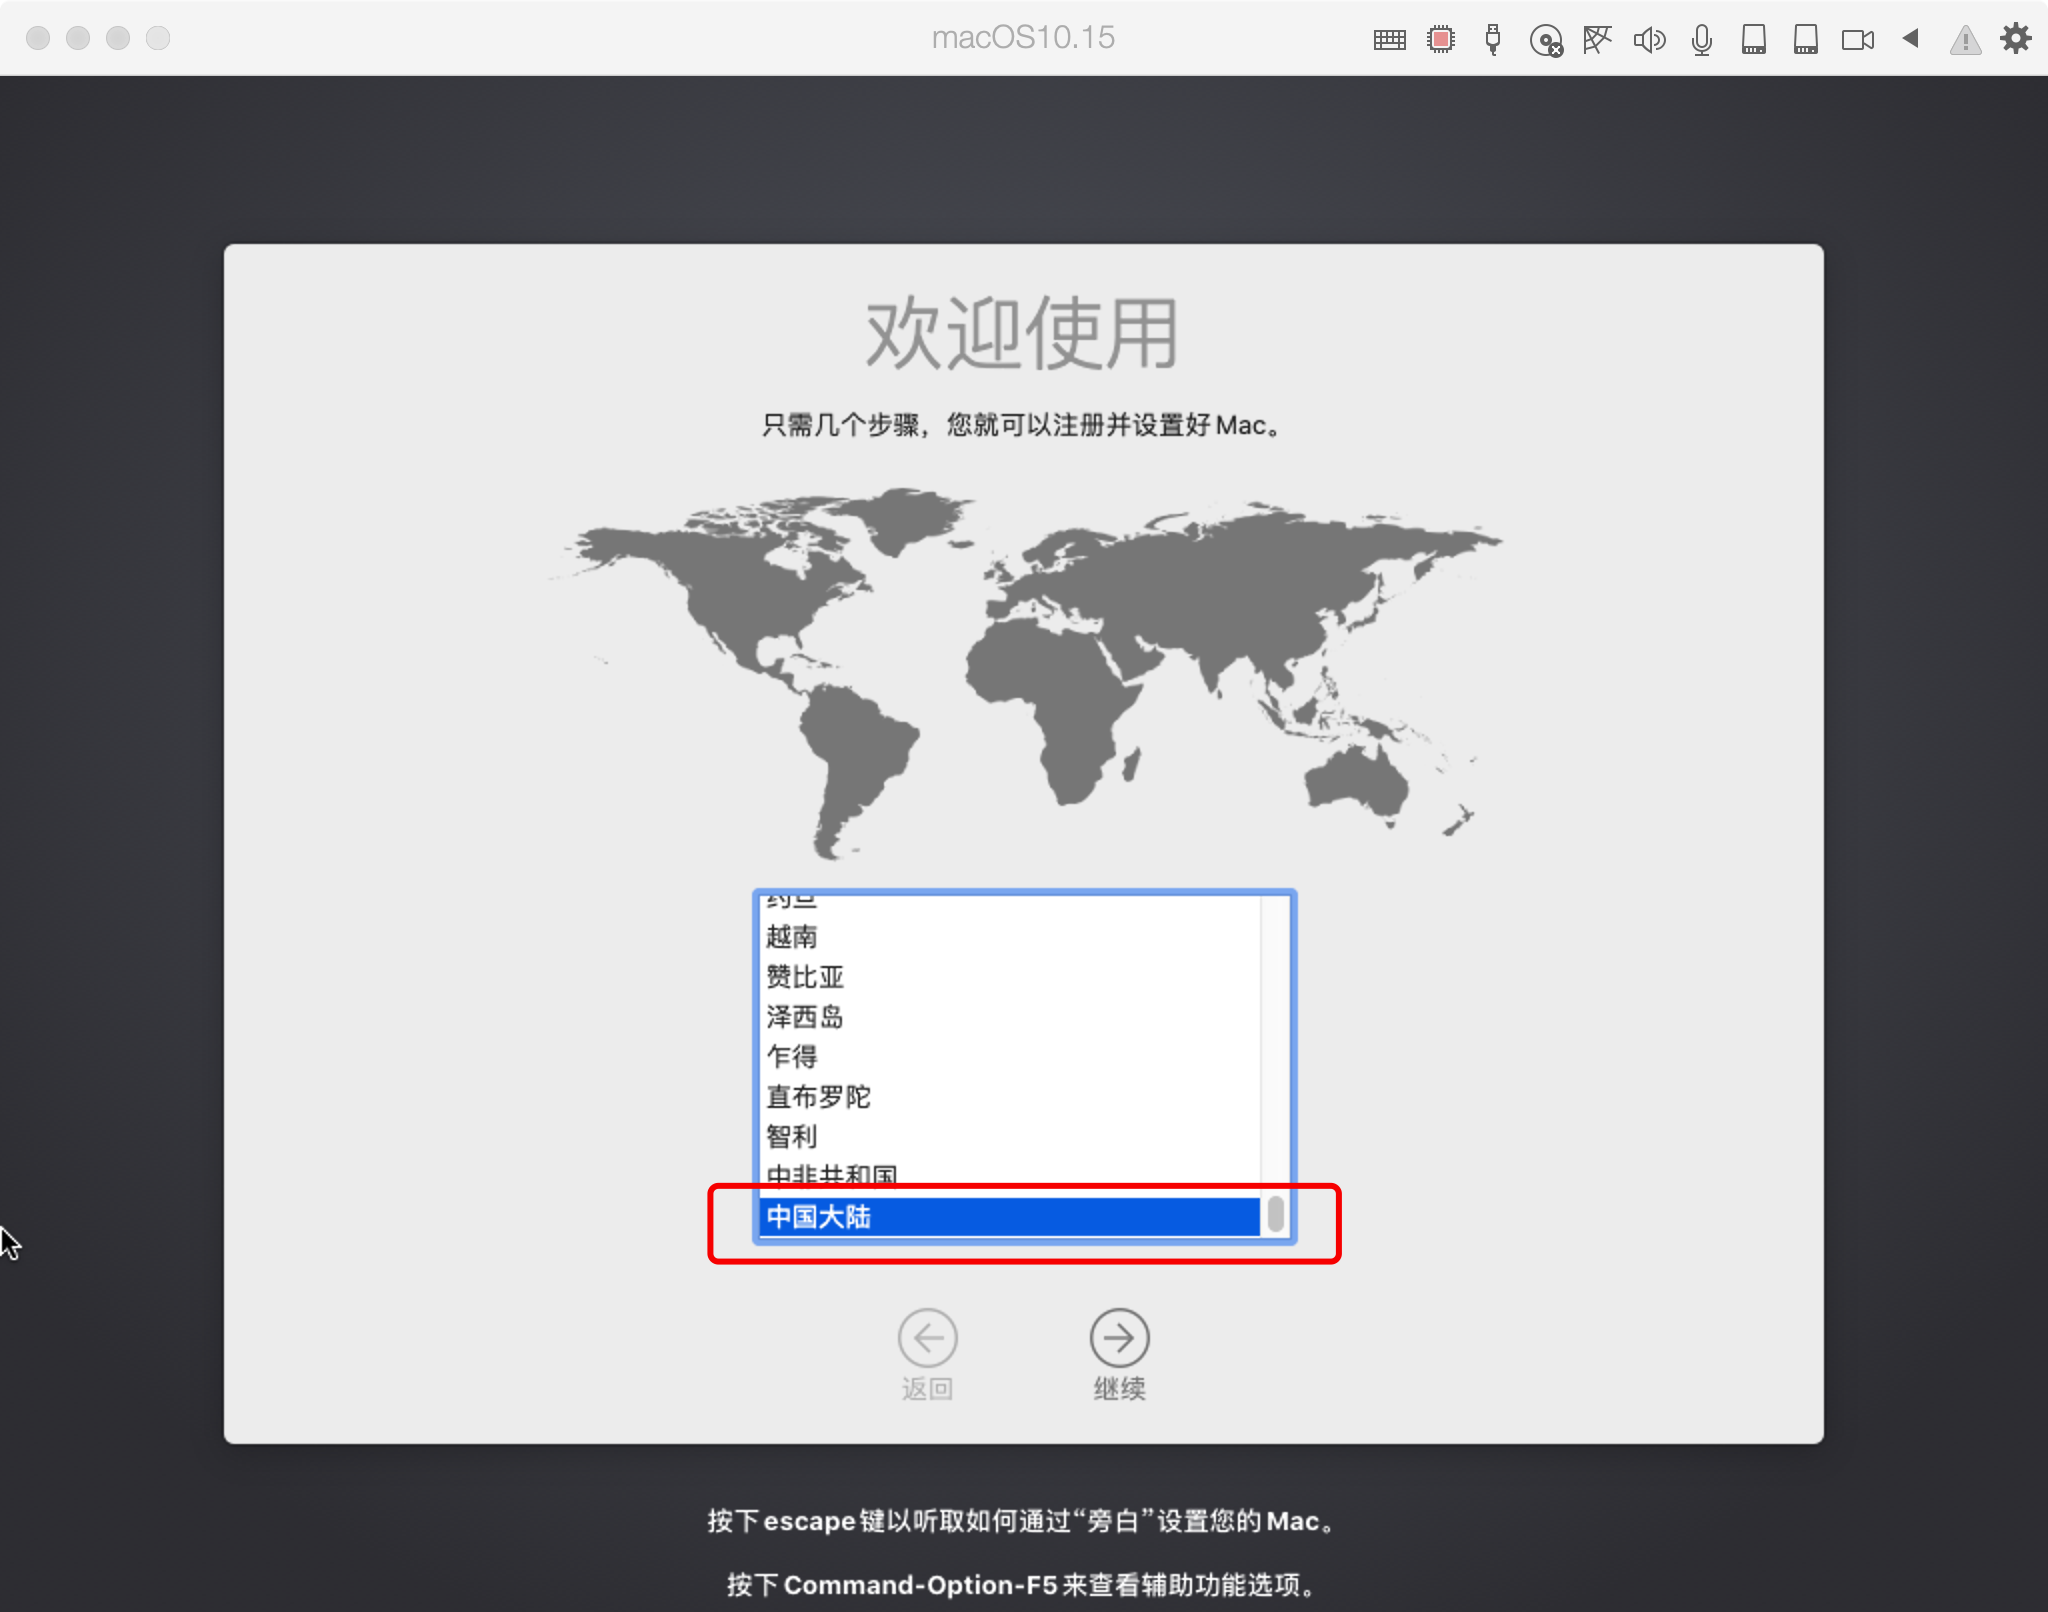The image size is (2048, 1612).
Task: Click the country list scrollbar thumb
Action: pyautogui.click(x=1276, y=1215)
